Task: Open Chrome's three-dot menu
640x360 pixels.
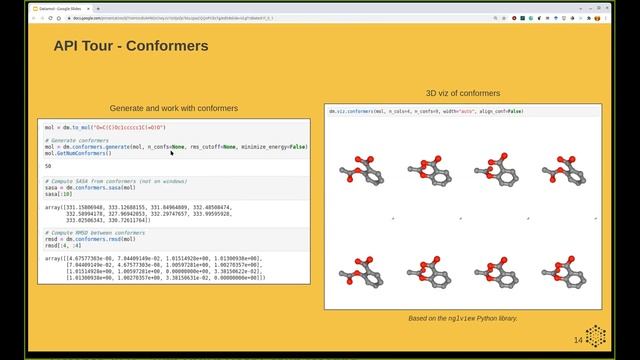Action: click(x=606, y=18)
